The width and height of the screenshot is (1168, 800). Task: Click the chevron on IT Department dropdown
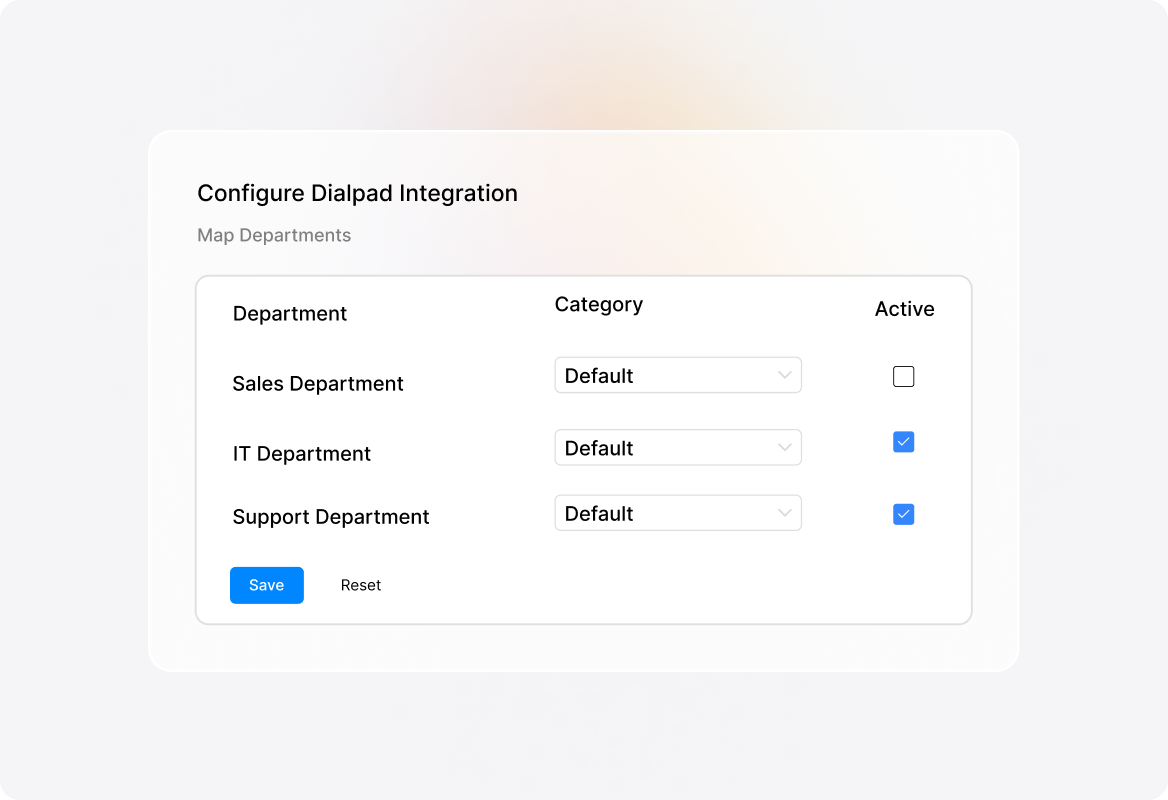click(784, 447)
